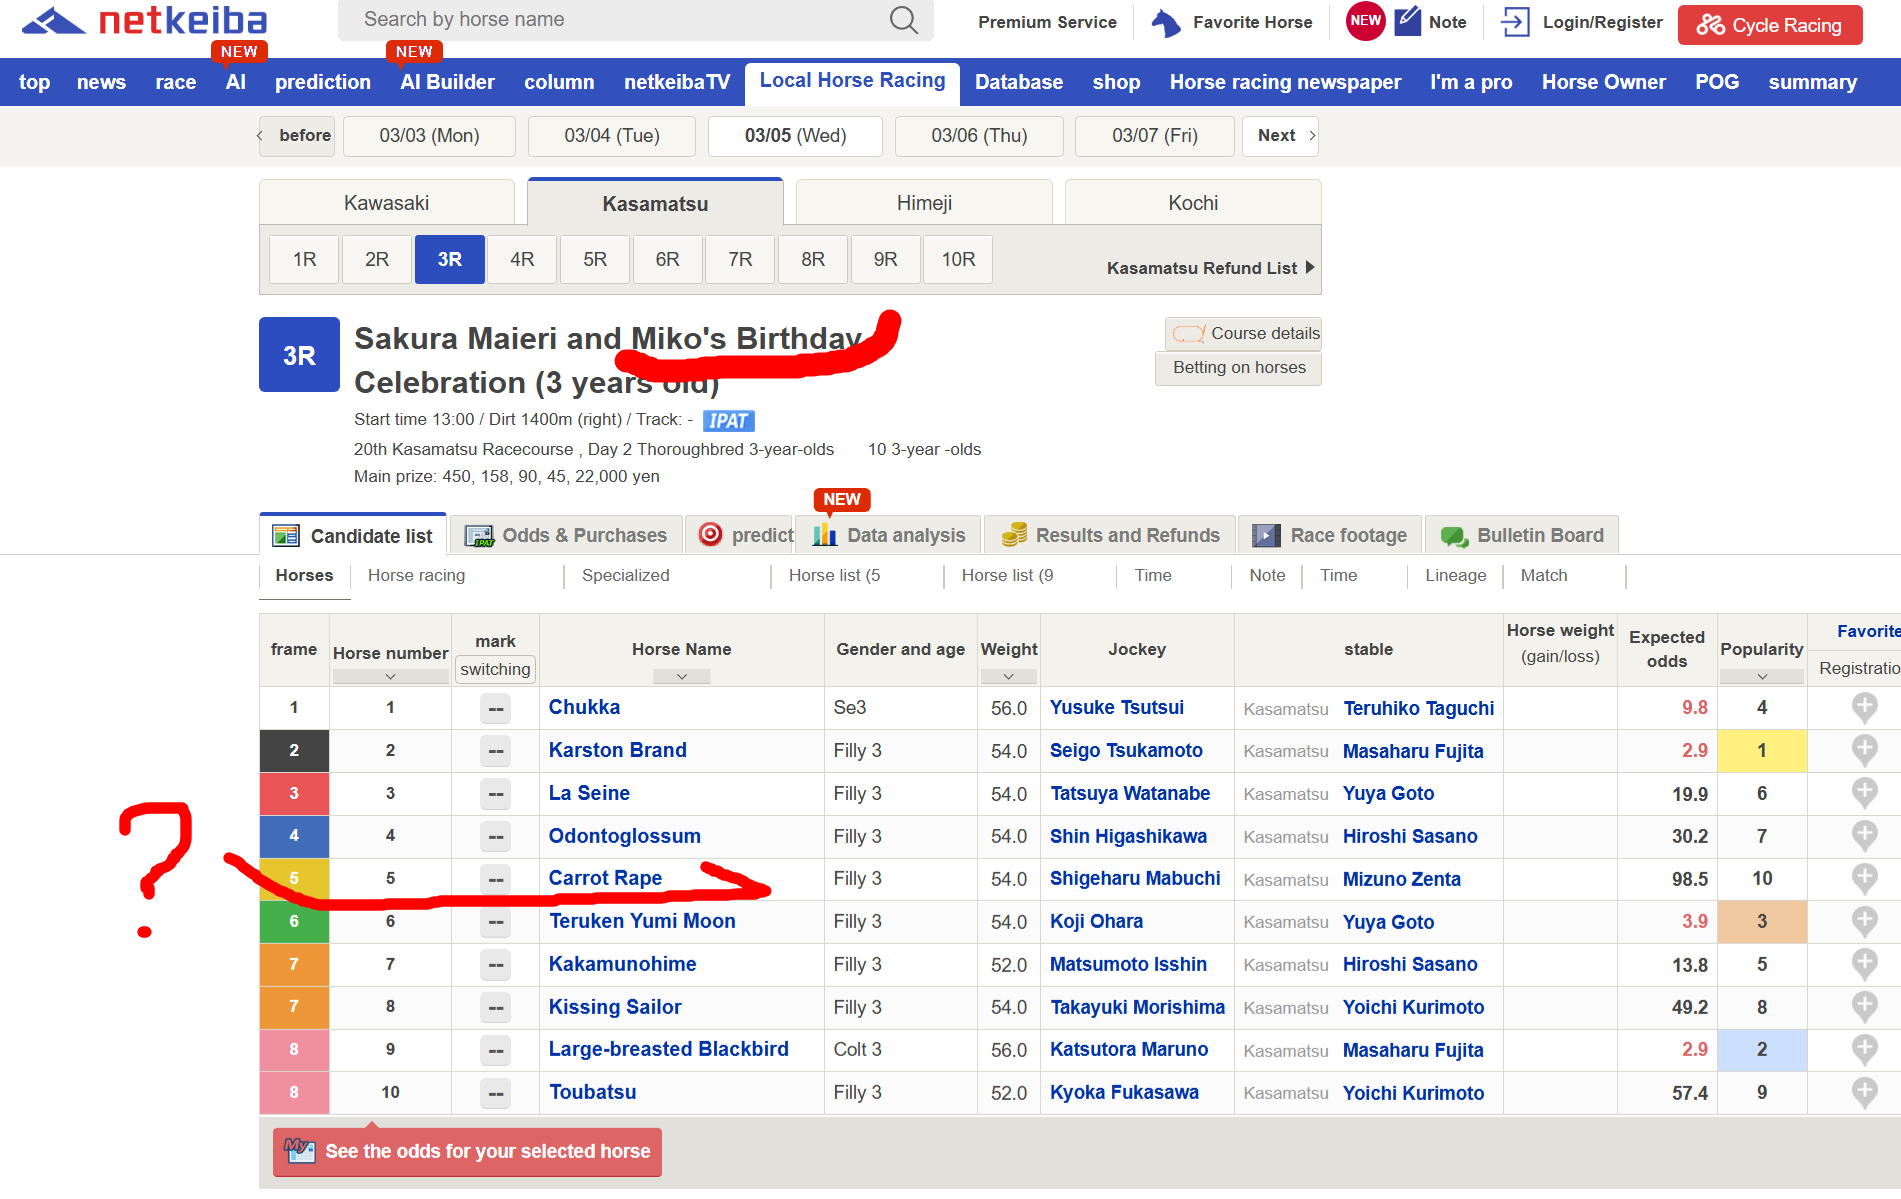Screen dimensions: 1901x1199
Task: Open Cycle Racing button
Action: click(x=1769, y=25)
